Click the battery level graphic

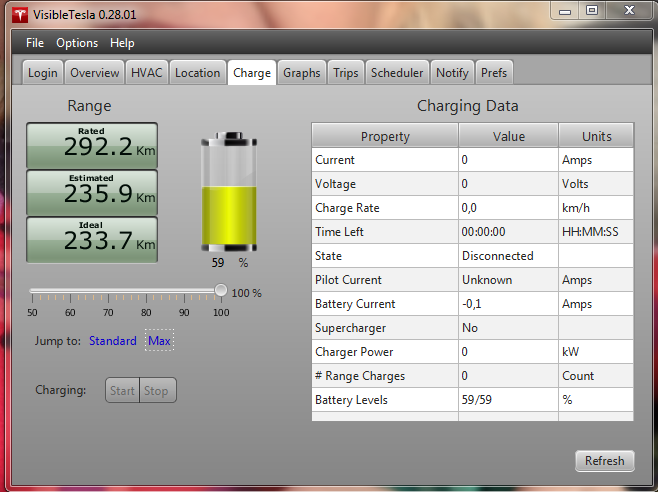pos(229,192)
